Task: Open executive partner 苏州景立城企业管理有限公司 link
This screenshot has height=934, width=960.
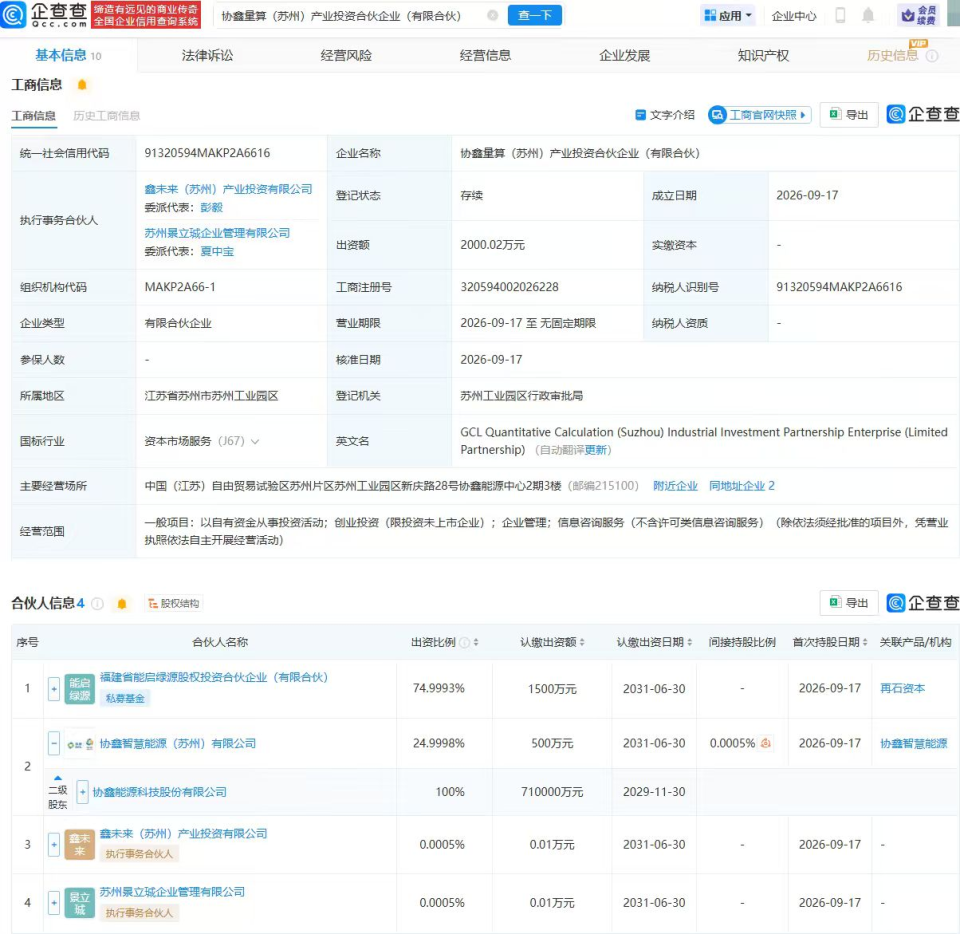Action: pyautogui.click(x=217, y=233)
